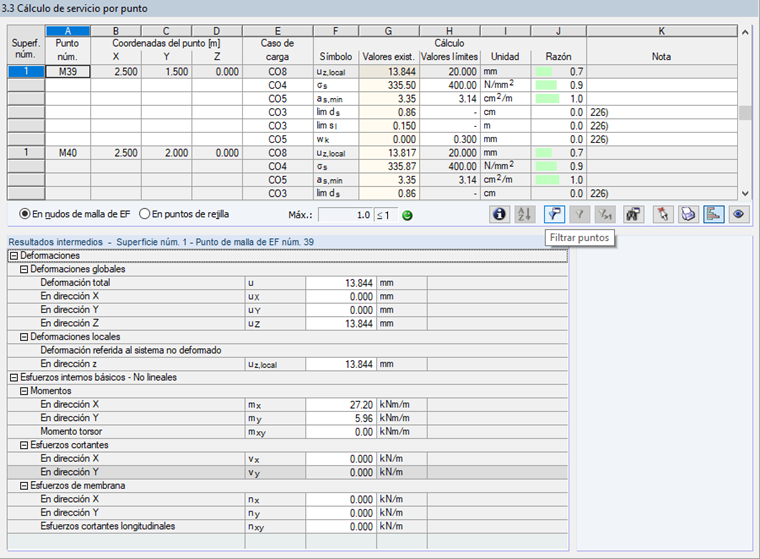The height and width of the screenshot is (559, 760).
Task: Click the green smiley status icon
Action: tap(407, 215)
